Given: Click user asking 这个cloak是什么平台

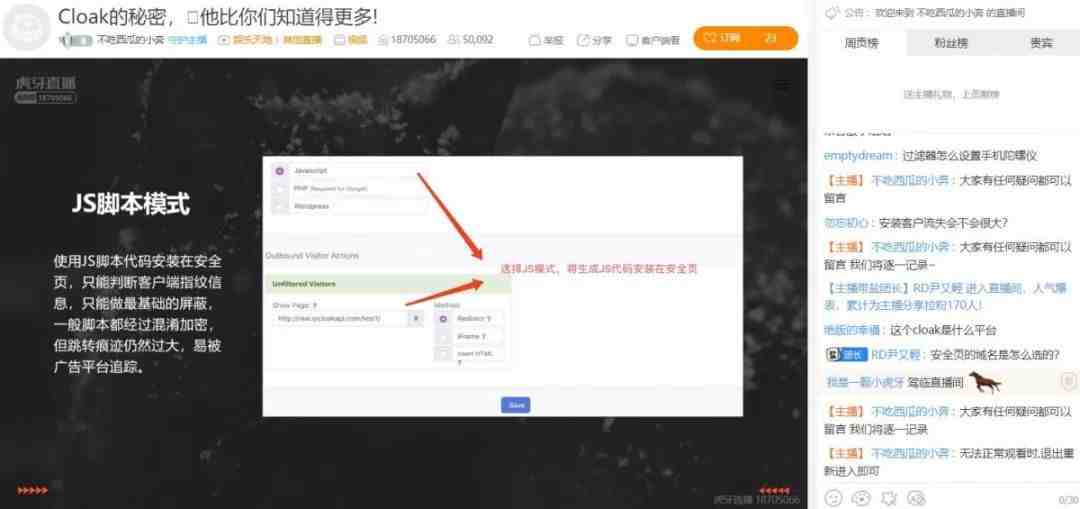Looking at the screenshot, I should pos(853,331).
